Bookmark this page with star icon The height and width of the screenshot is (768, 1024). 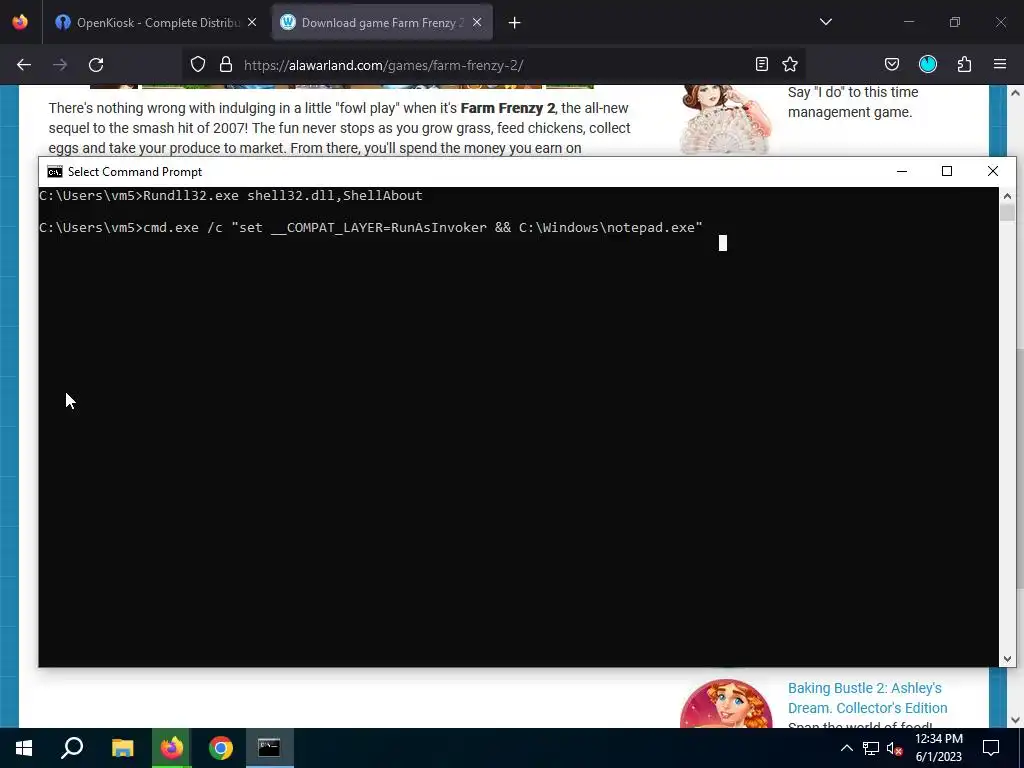(790, 64)
